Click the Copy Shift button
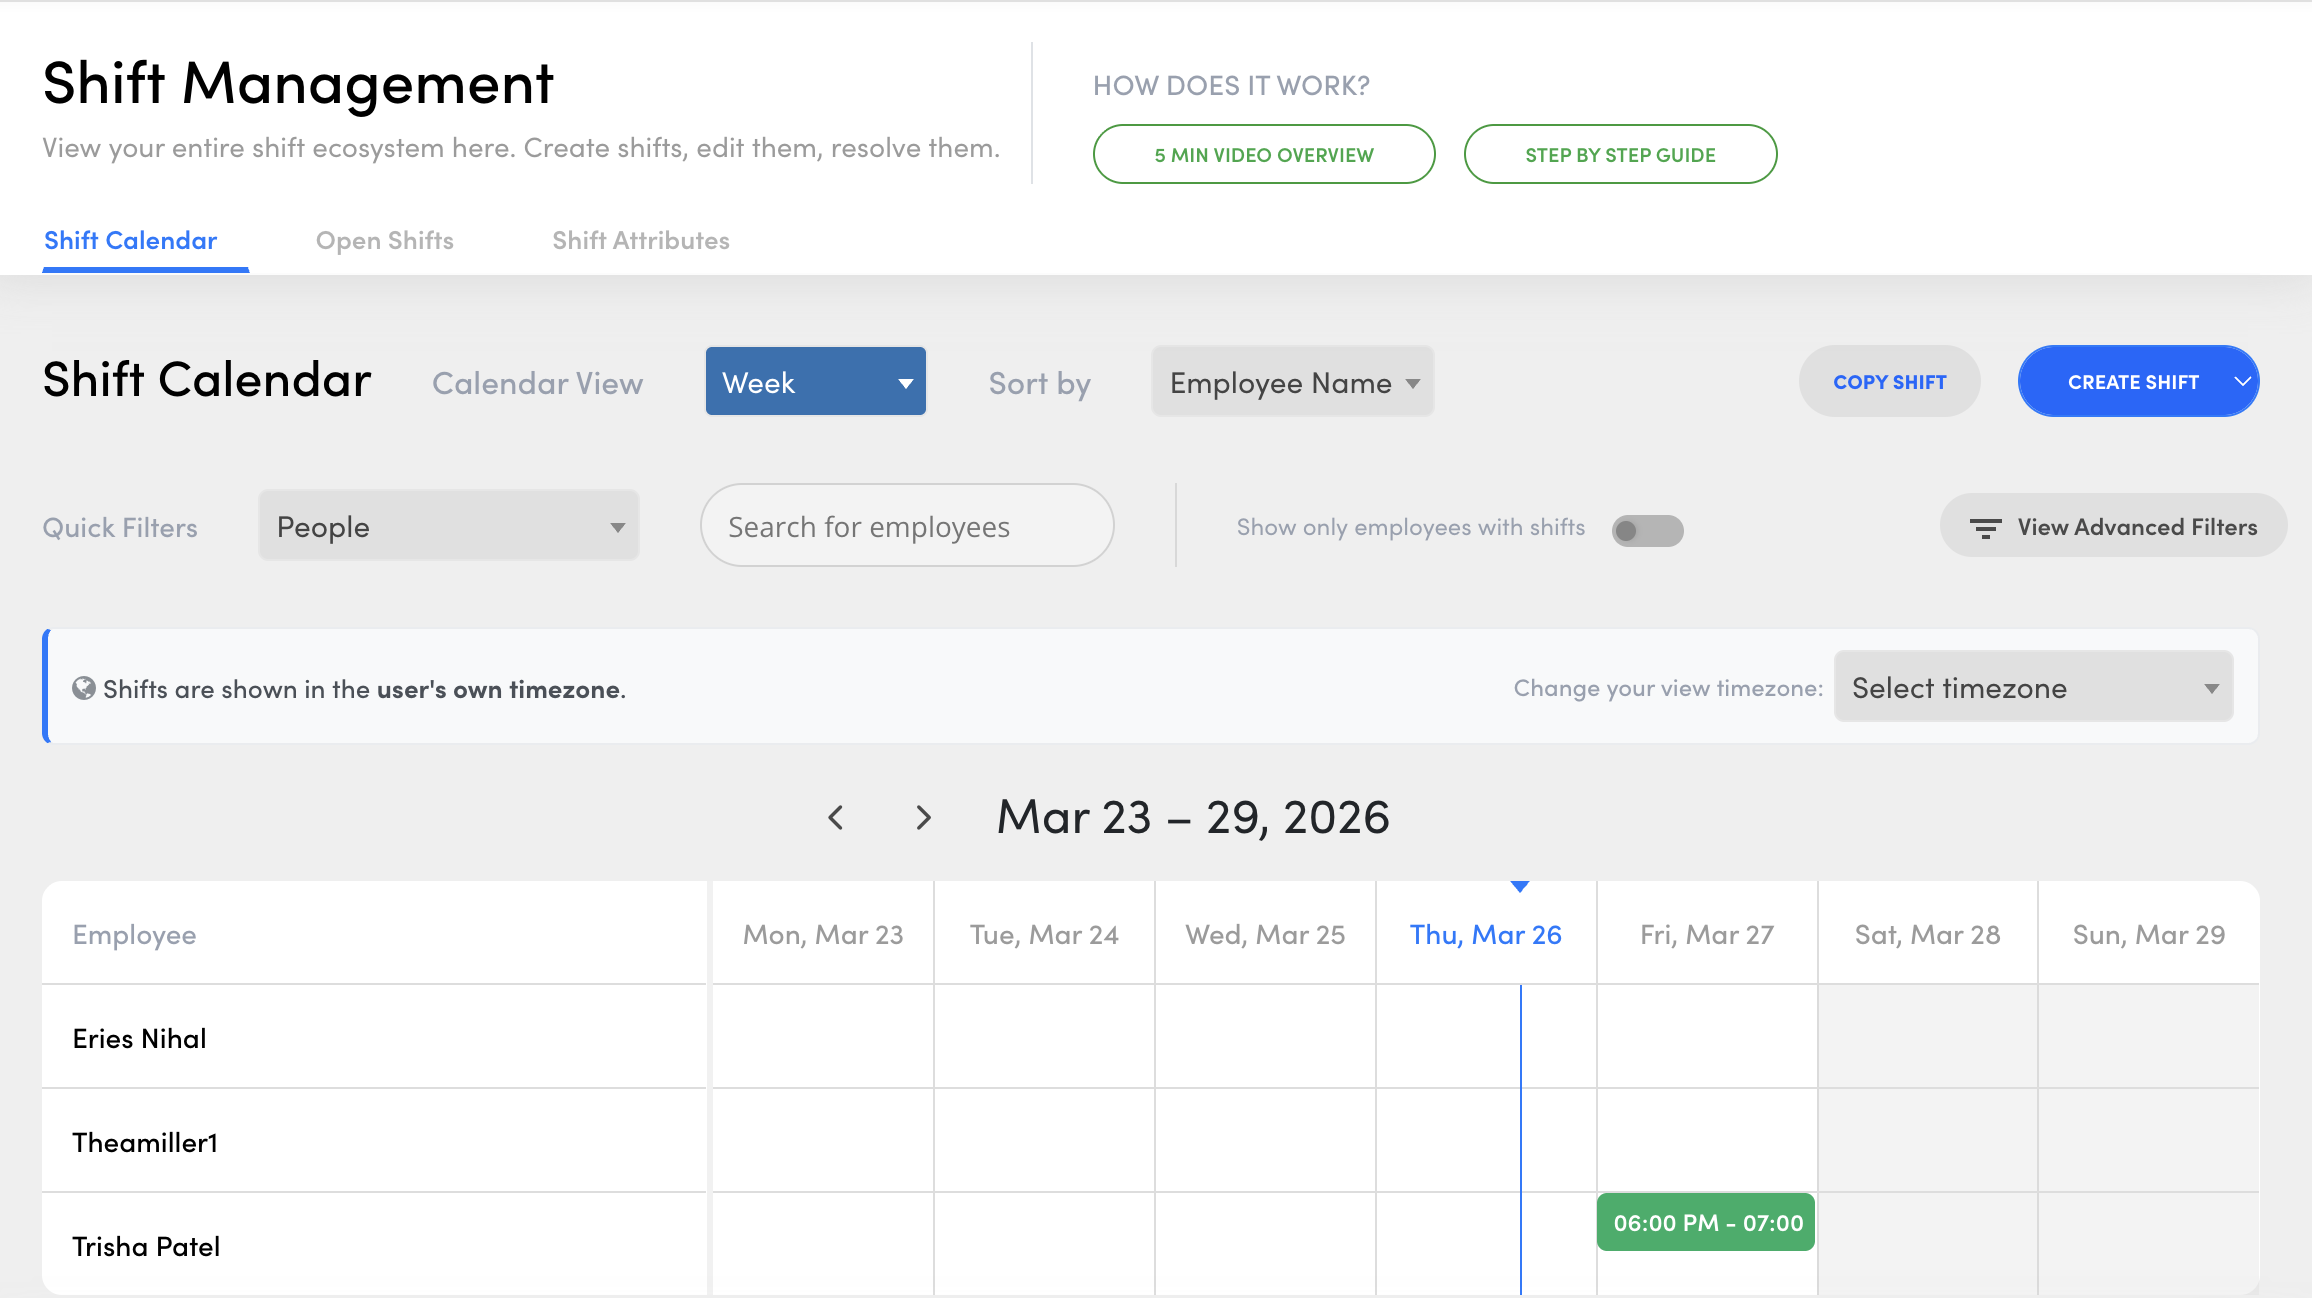The image size is (2312, 1298). coord(1889,382)
